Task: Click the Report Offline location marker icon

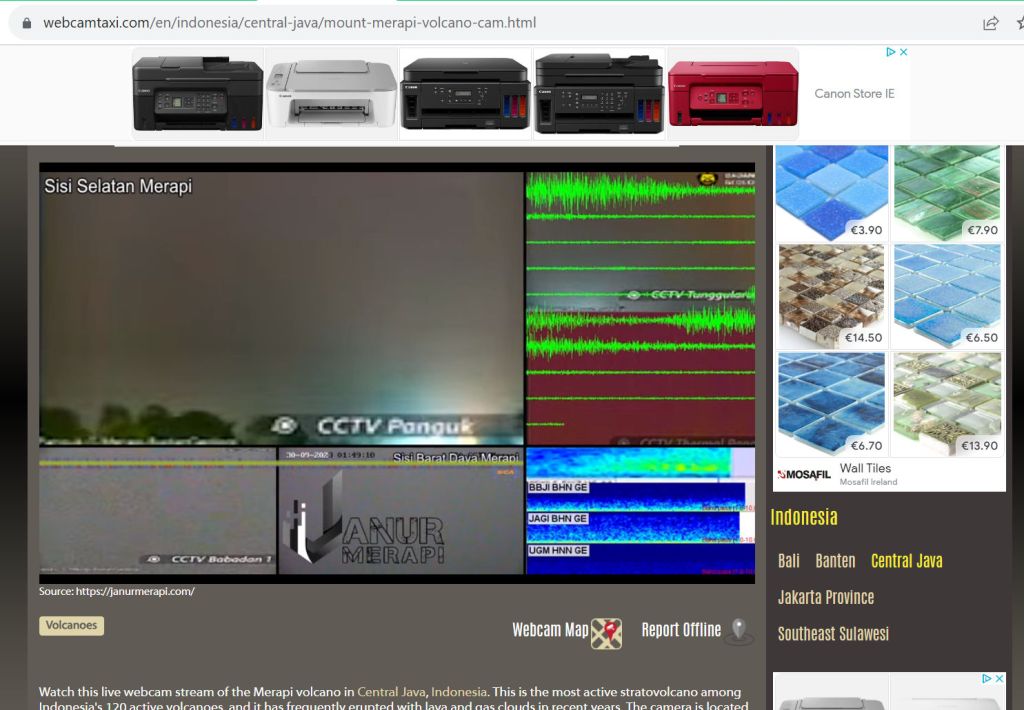Action: point(738,631)
